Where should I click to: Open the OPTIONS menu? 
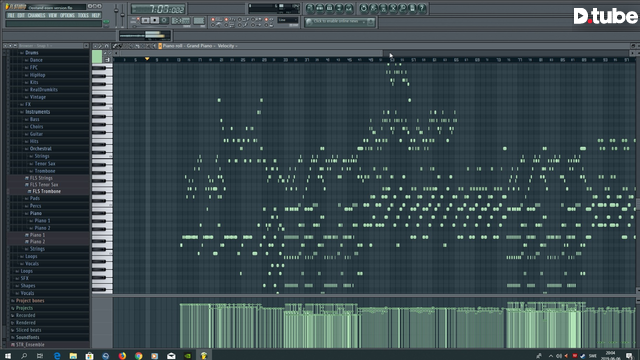click(67, 16)
